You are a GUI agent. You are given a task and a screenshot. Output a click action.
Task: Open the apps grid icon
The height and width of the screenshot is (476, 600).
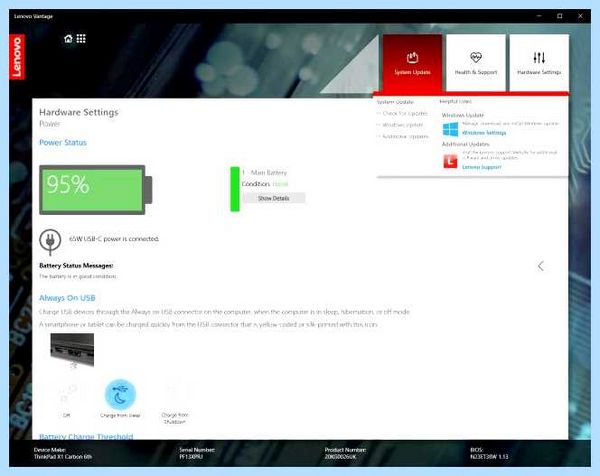81,39
